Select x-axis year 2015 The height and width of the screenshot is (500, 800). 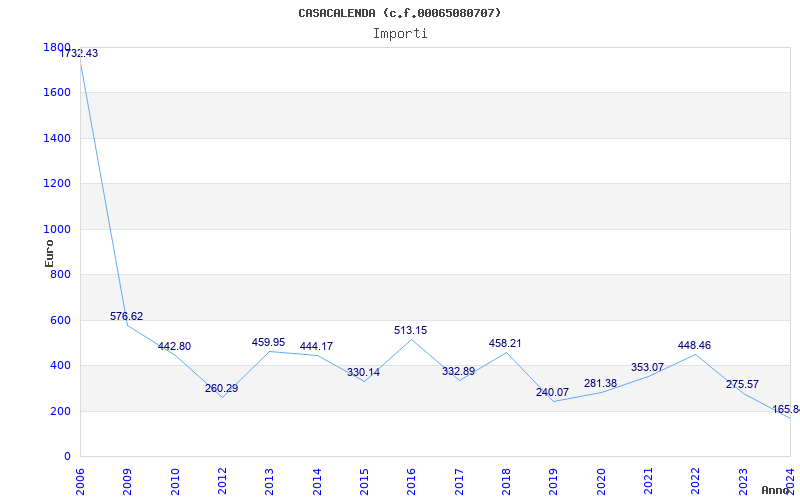click(364, 482)
